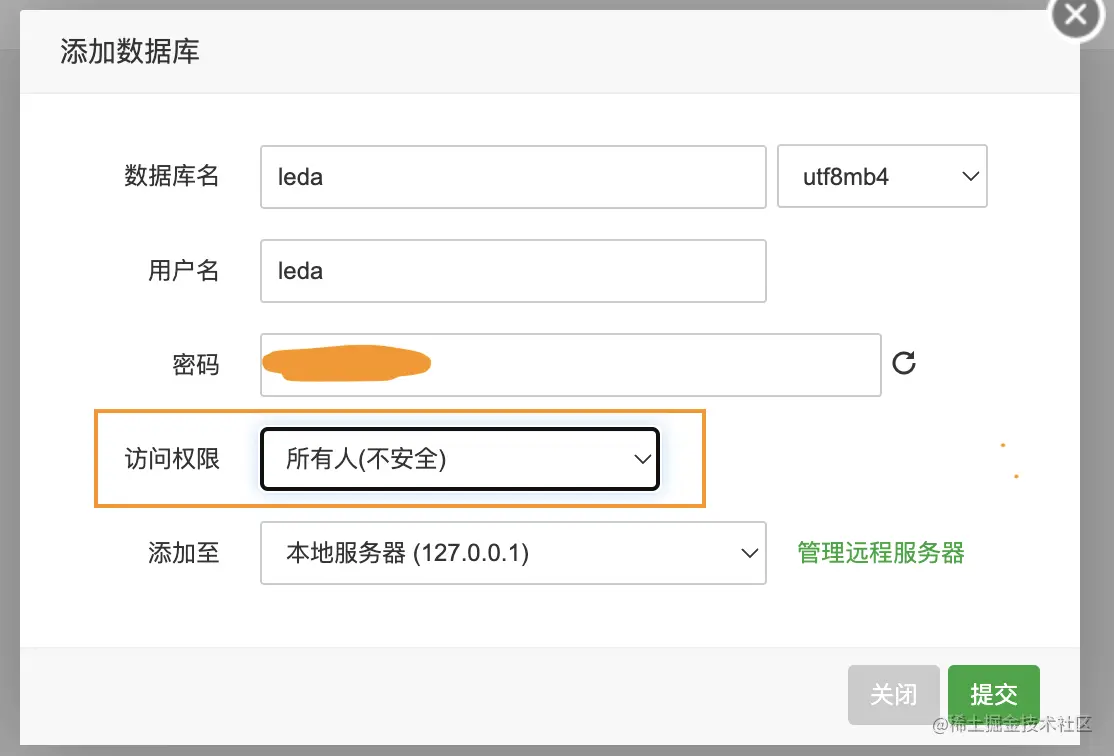Cancel by clicking the 关闭 button

coord(893,694)
